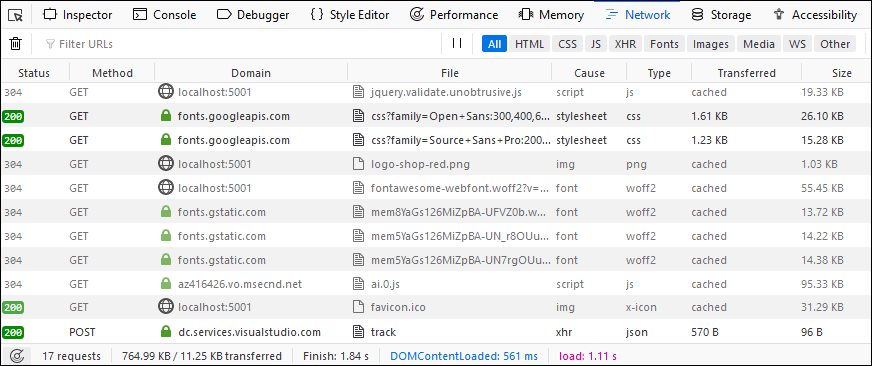The width and height of the screenshot is (872, 366).
Task: Click the az416426.vo.msecnd.net domain cell
Action: click(251, 284)
